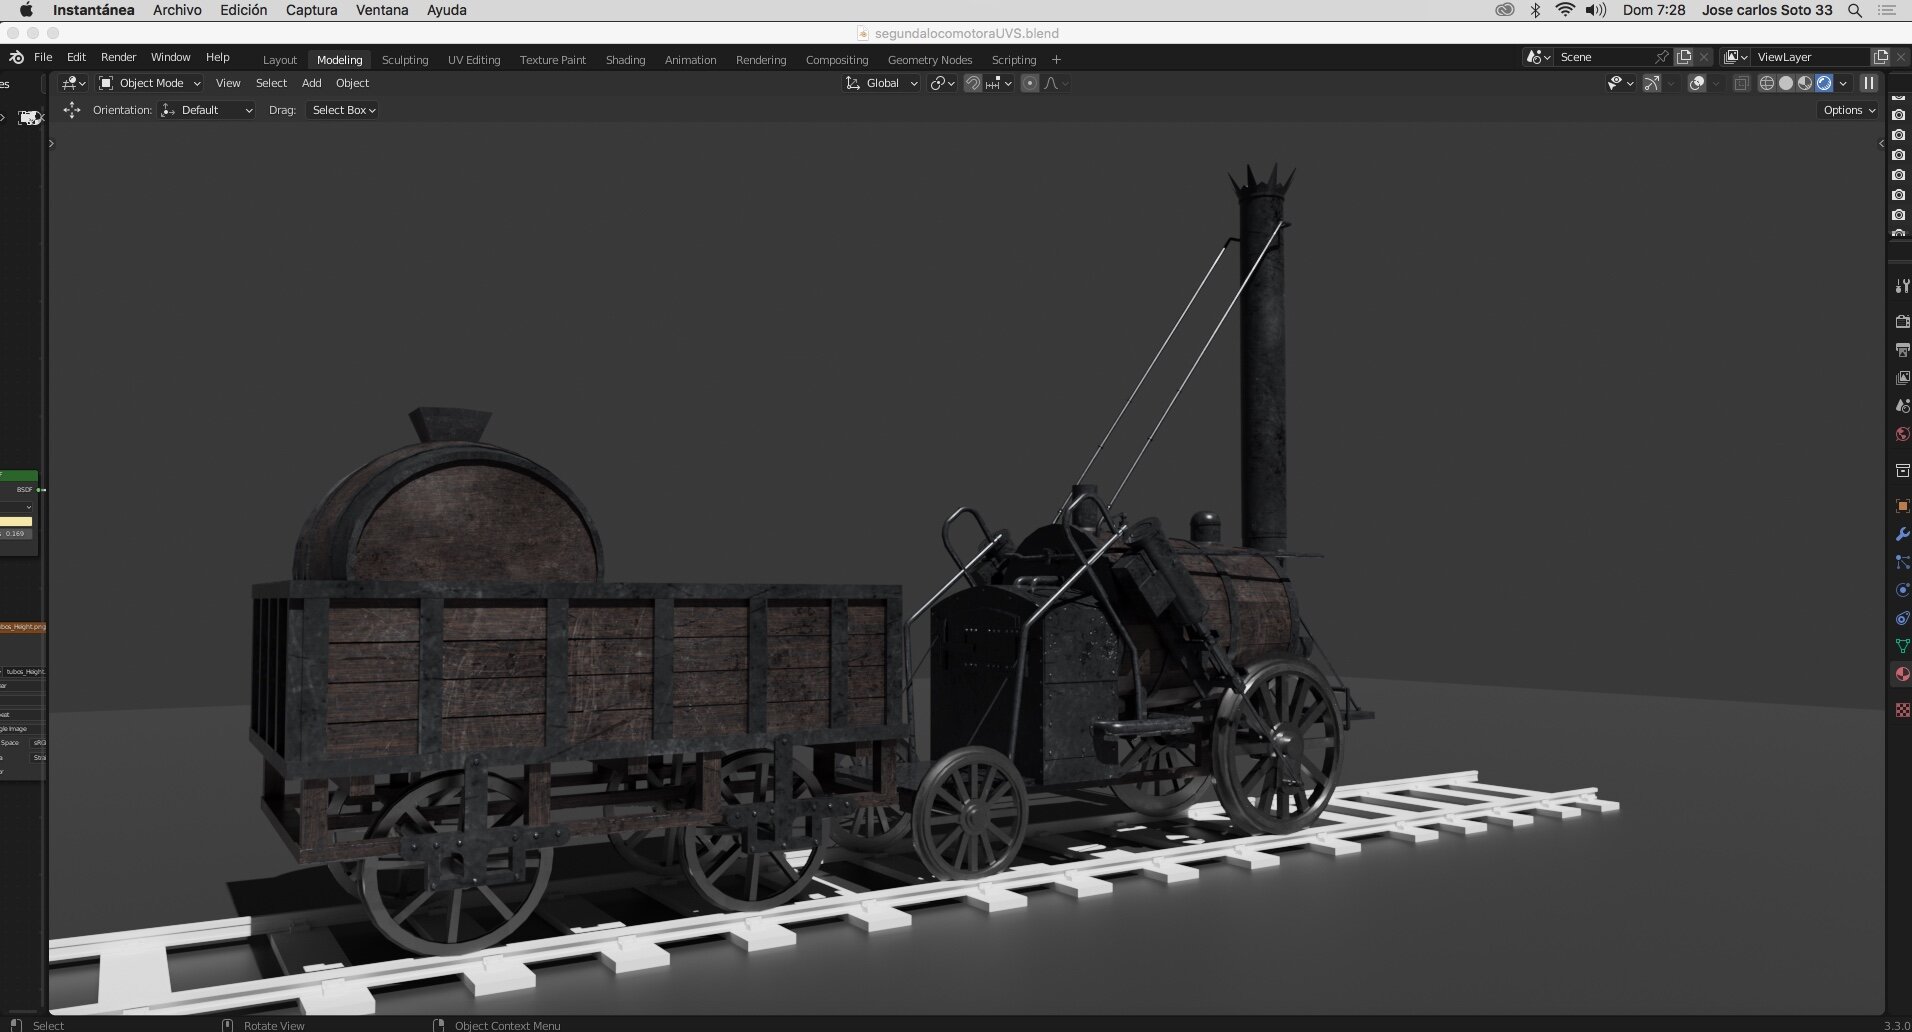Open the viewport Add menu
Image resolution: width=1912 pixels, height=1032 pixels.
point(312,83)
